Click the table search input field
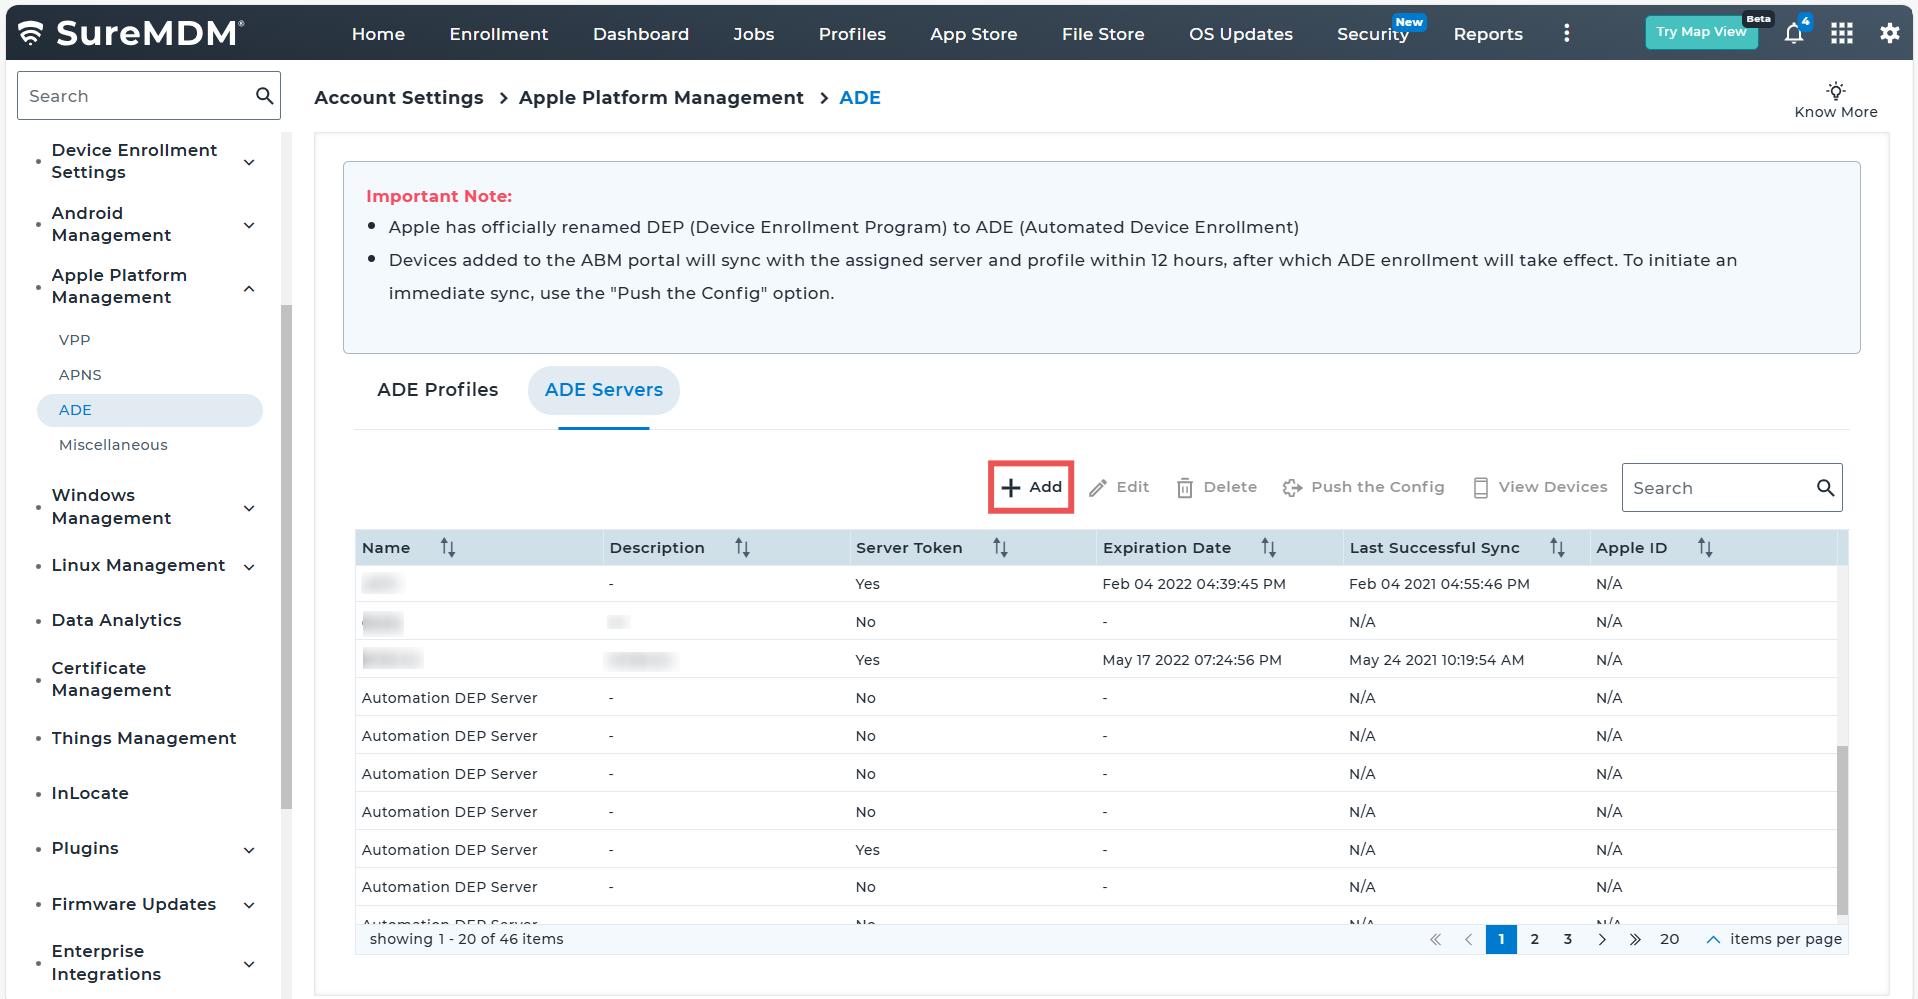The image size is (1918, 999). (x=1718, y=488)
